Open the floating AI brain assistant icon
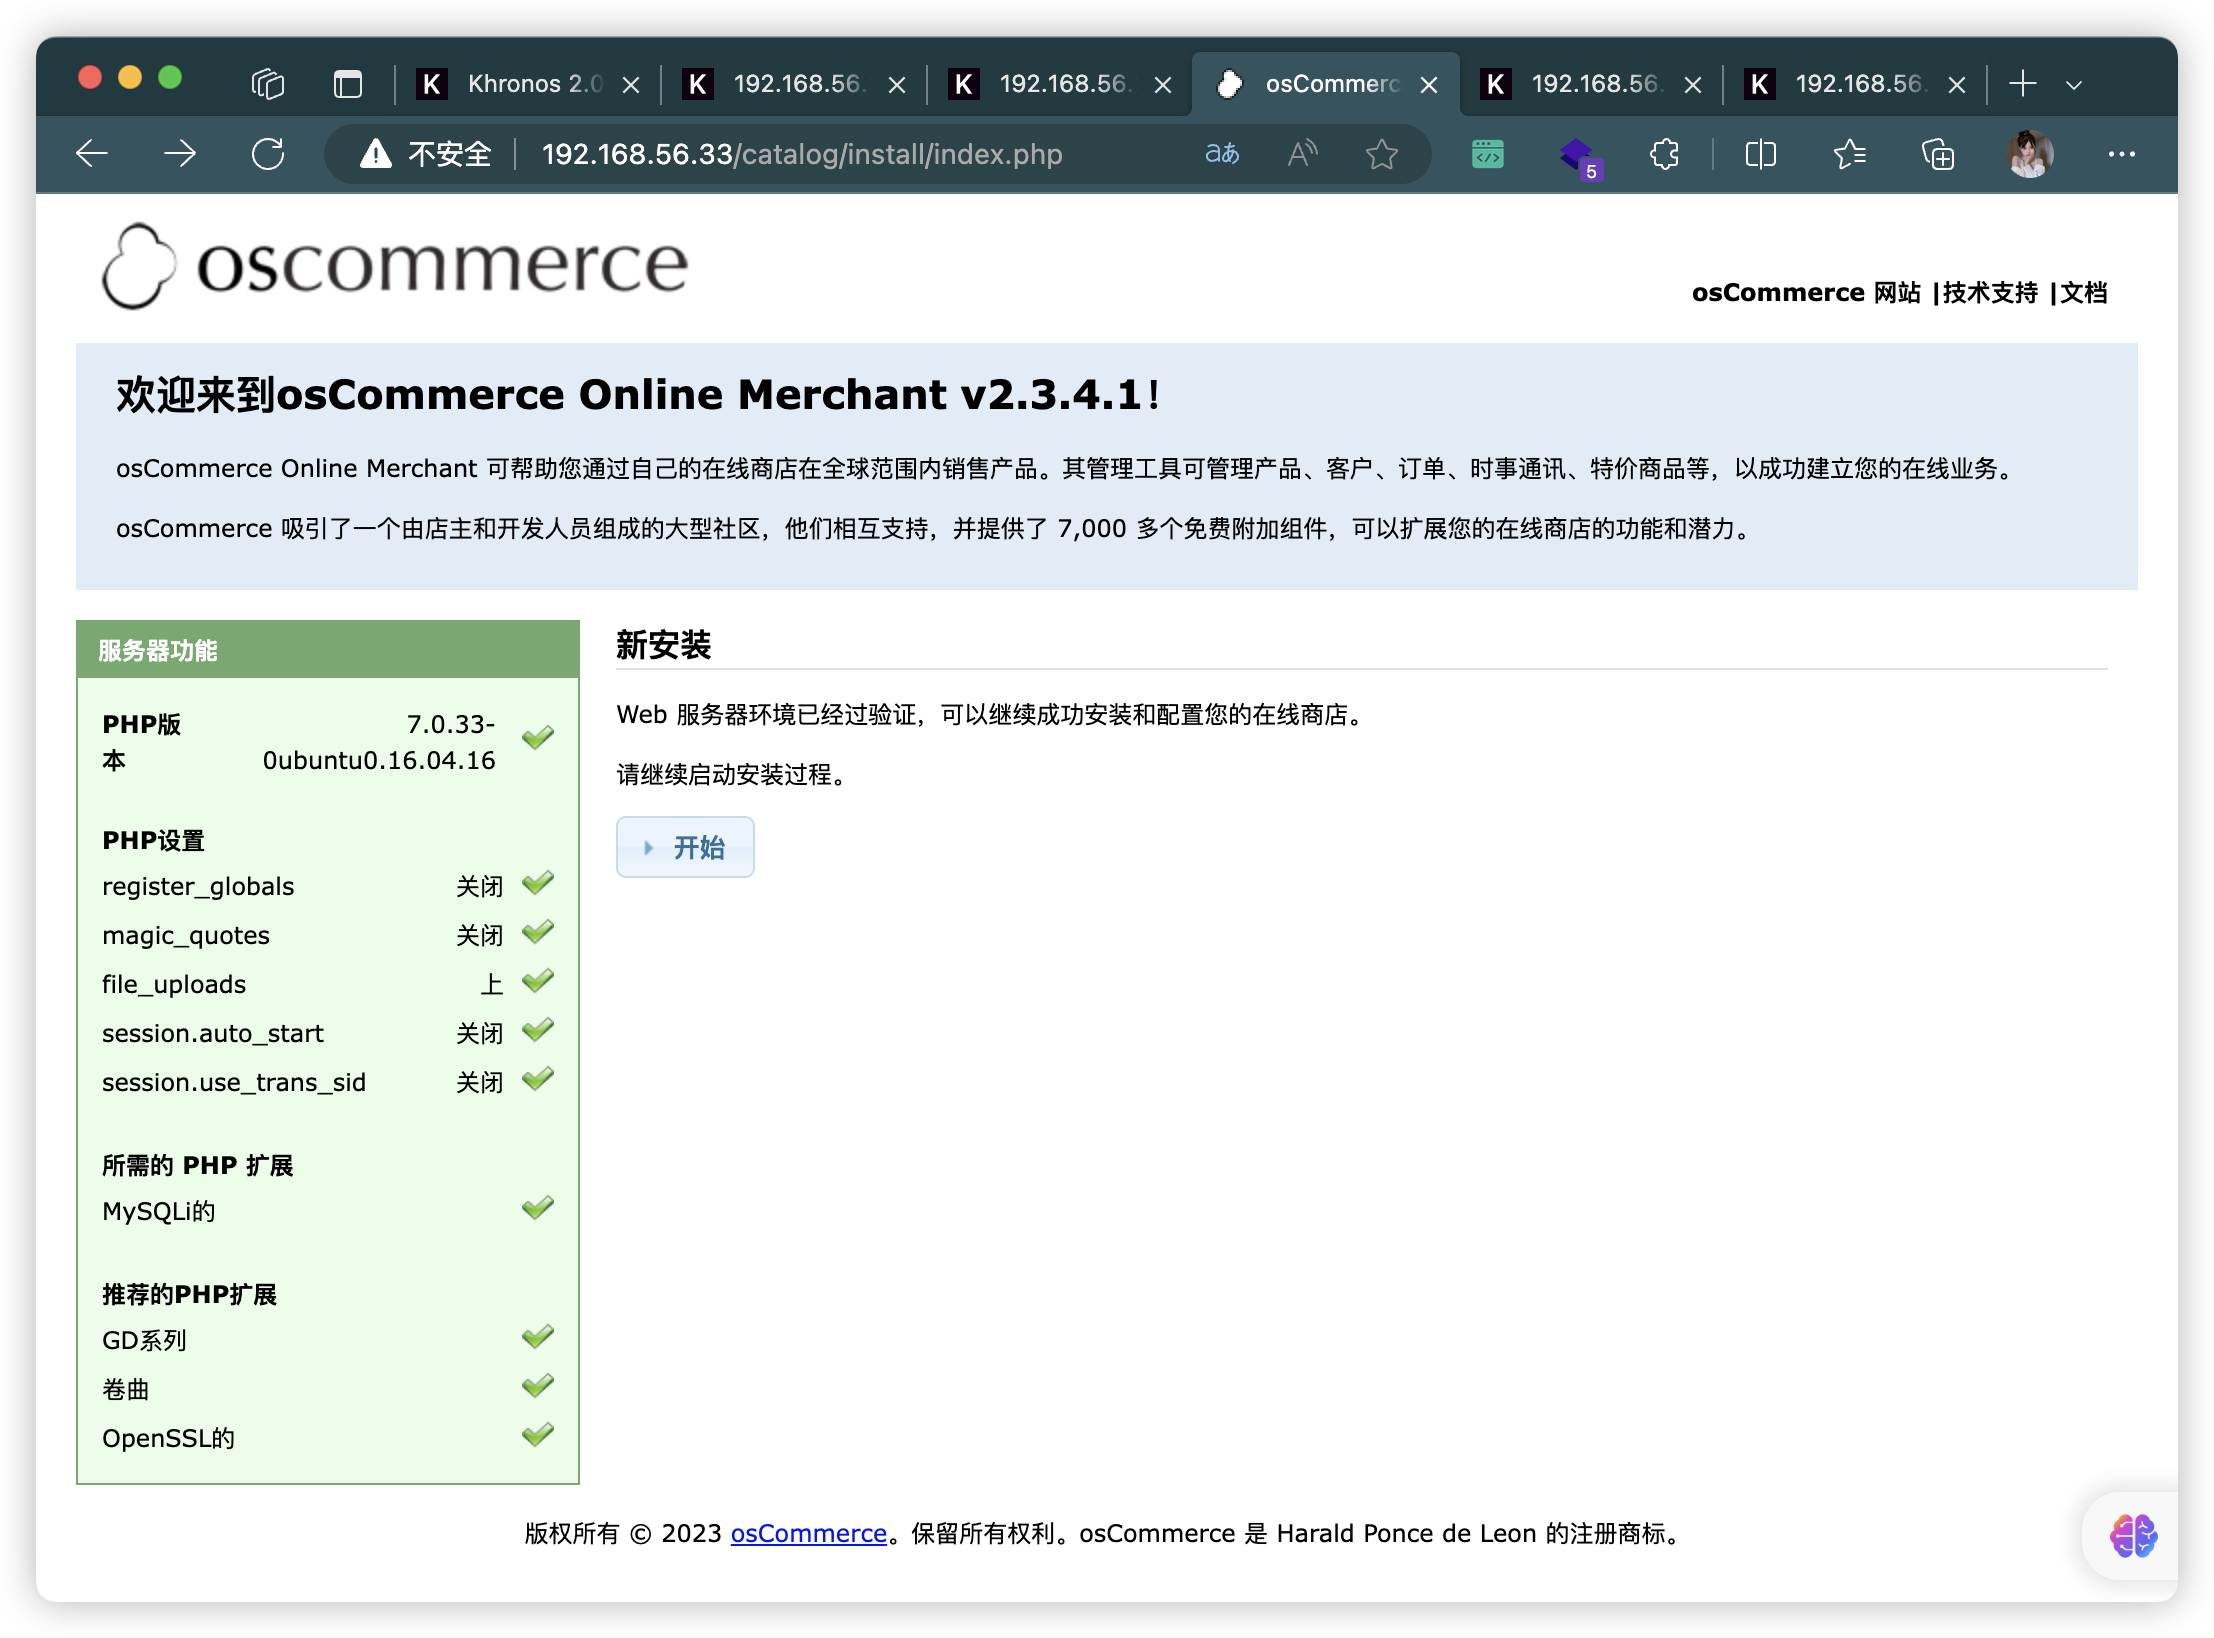Screen dimensions: 2214x1638 point(2134,1536)
